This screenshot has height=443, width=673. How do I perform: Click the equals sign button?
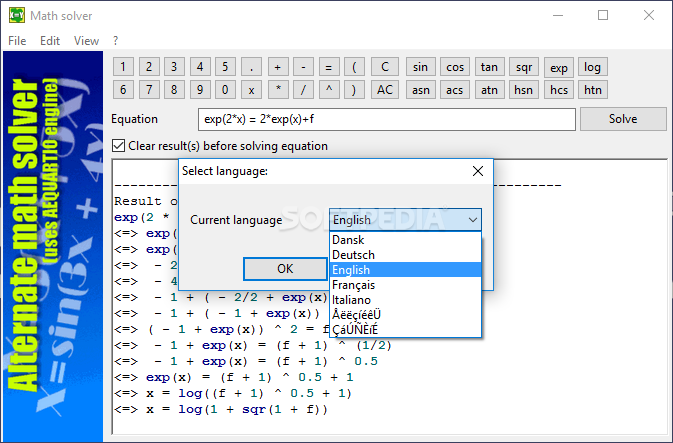click(x=329, y=67)
